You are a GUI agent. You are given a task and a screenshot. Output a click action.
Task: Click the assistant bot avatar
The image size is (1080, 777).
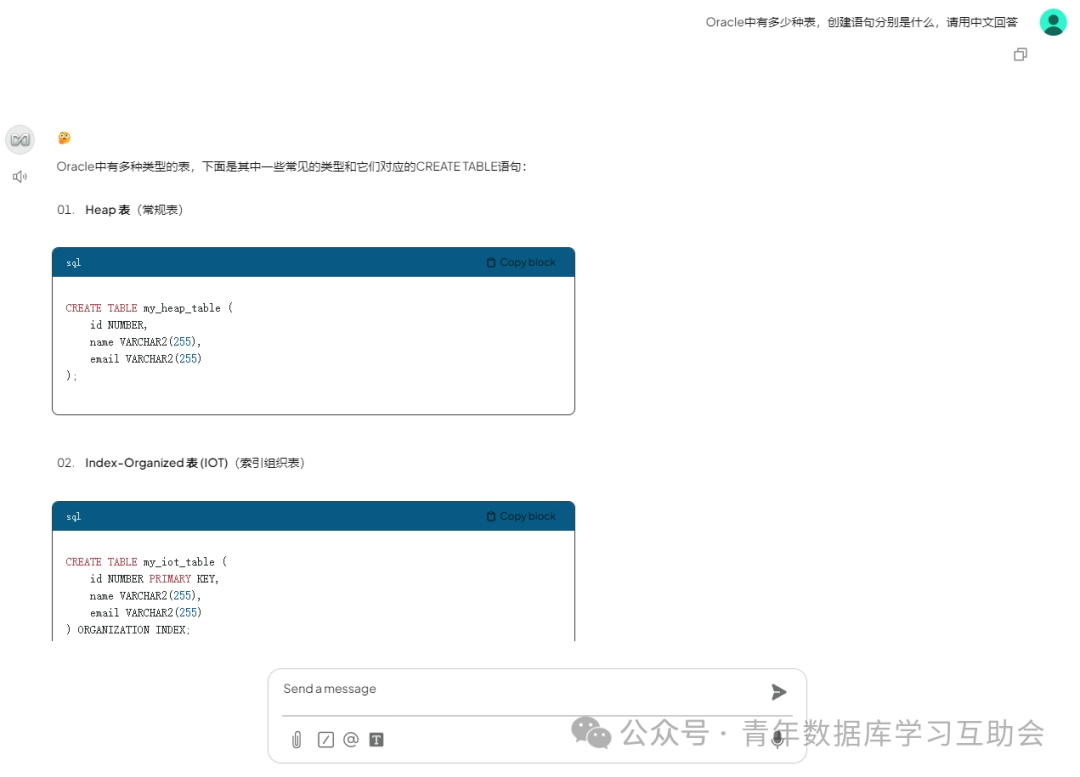20,140
